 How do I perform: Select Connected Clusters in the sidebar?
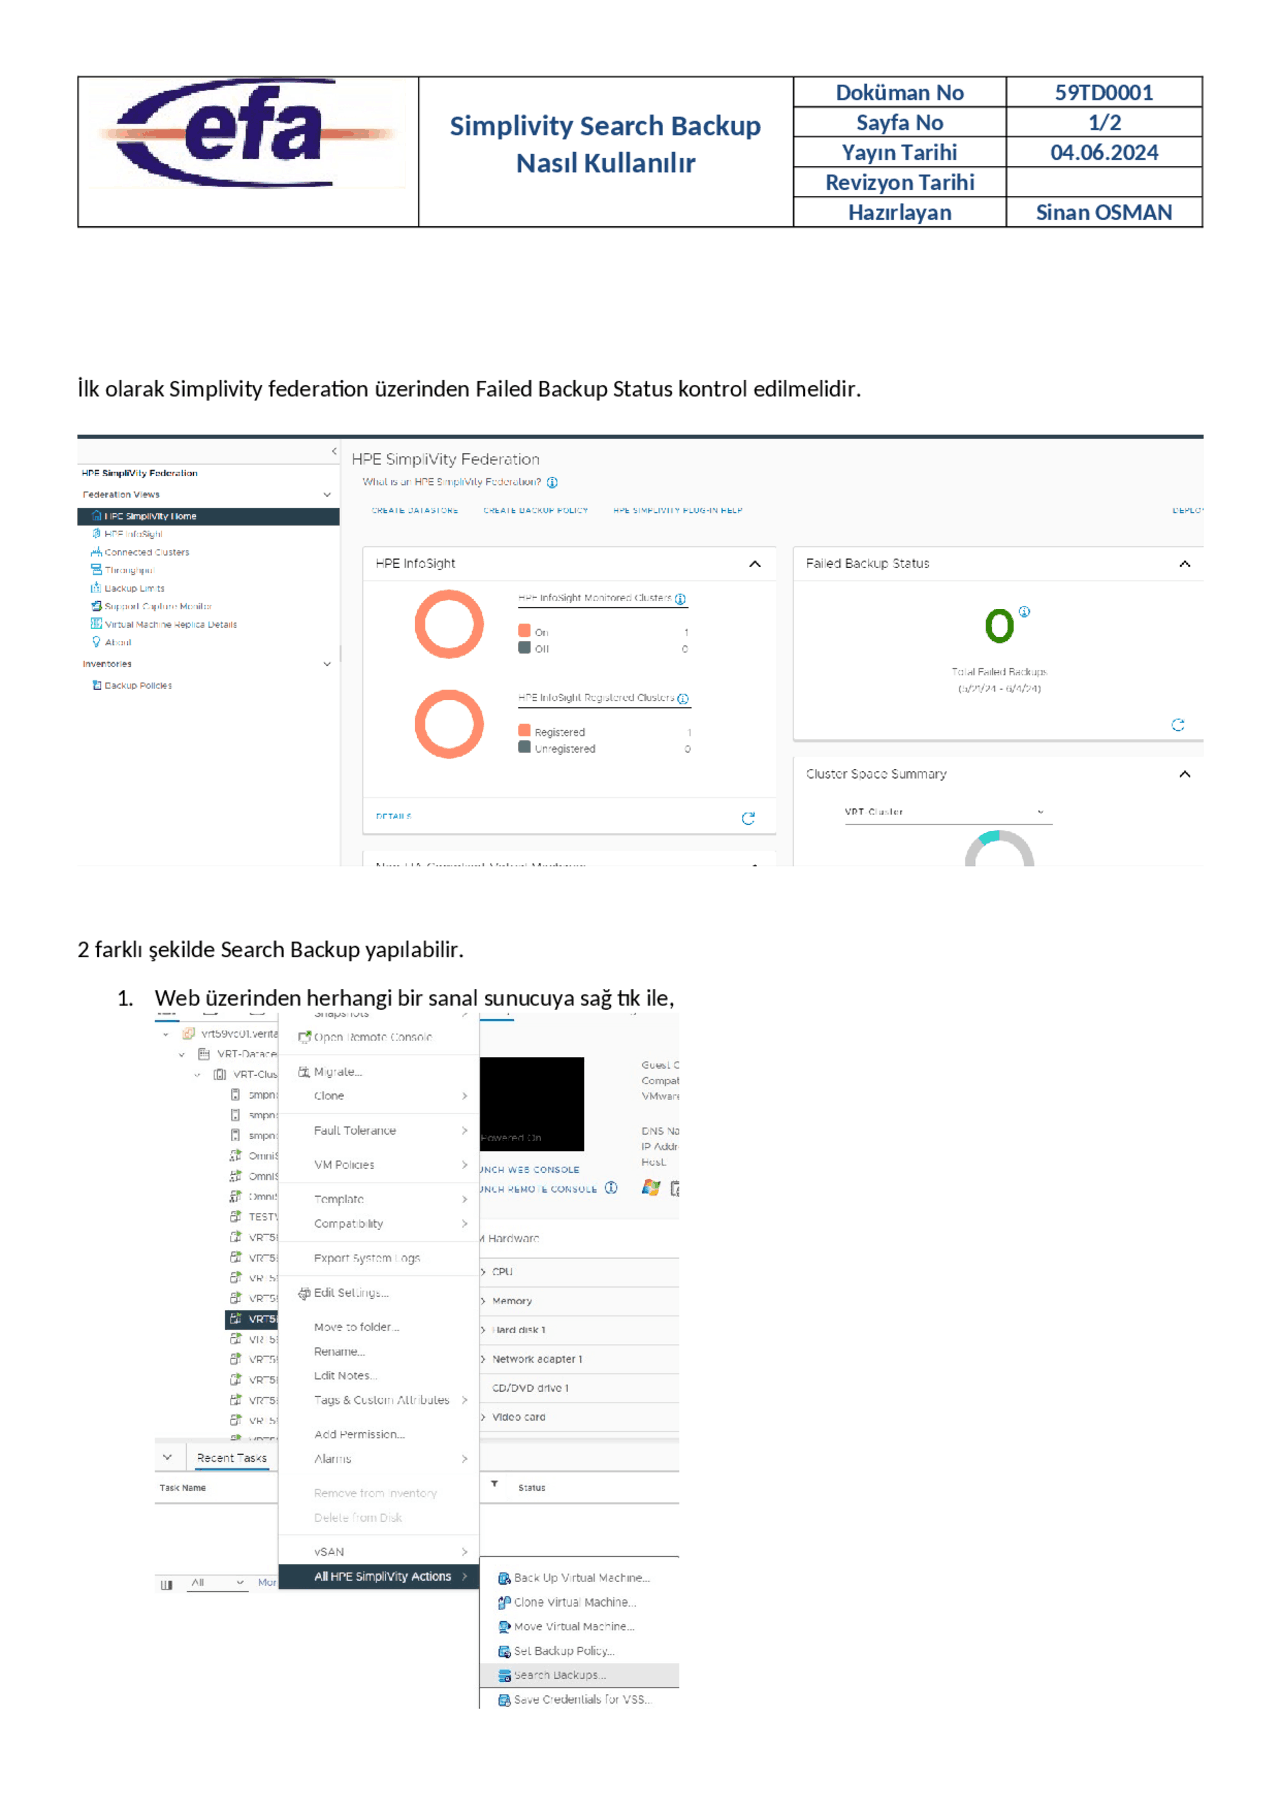click(x=146, y=552)
